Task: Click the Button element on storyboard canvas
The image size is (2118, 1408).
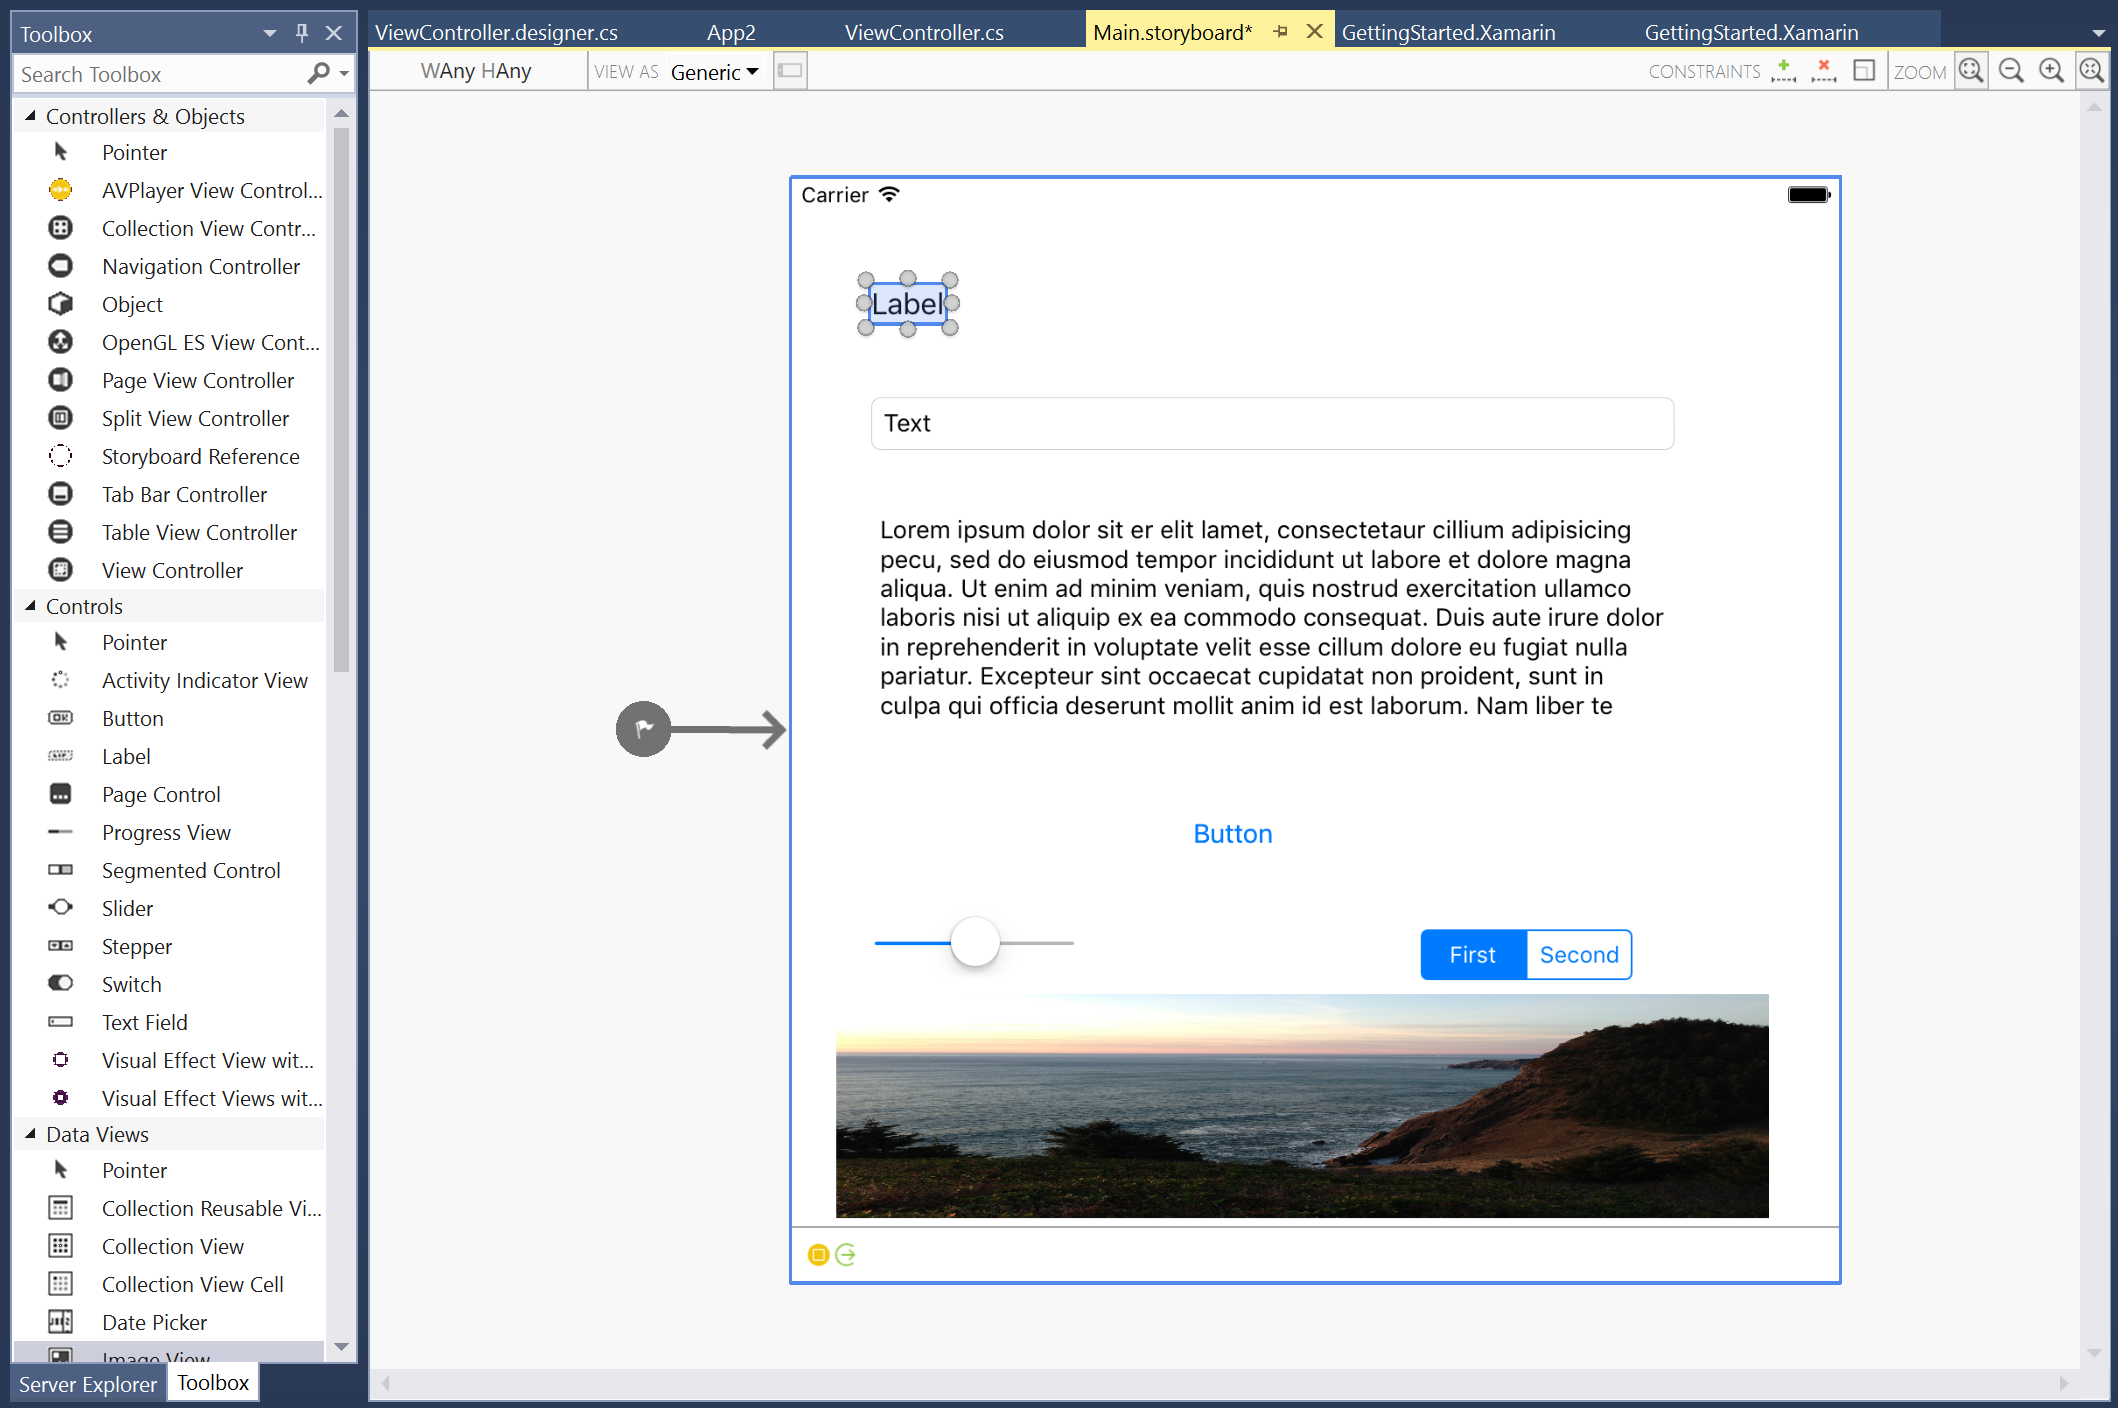Action: pos(1232,834)
